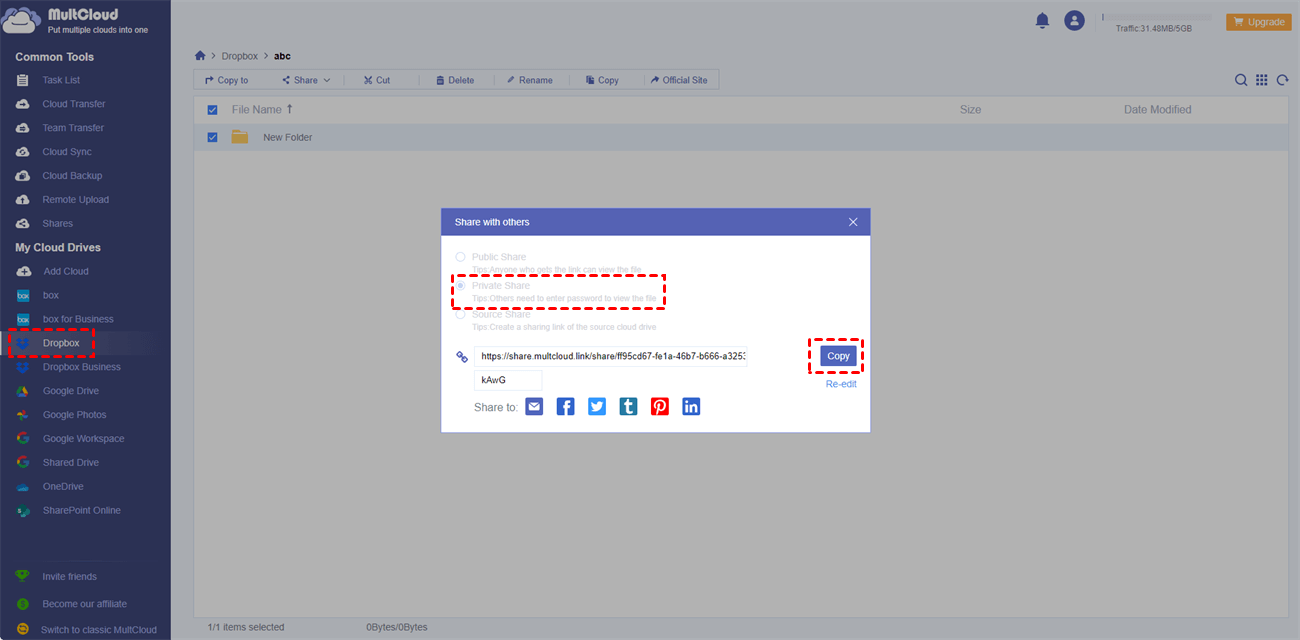Choose the Private Share radio option
This screenshot has height=640, width=1300.
coord(460,286)
